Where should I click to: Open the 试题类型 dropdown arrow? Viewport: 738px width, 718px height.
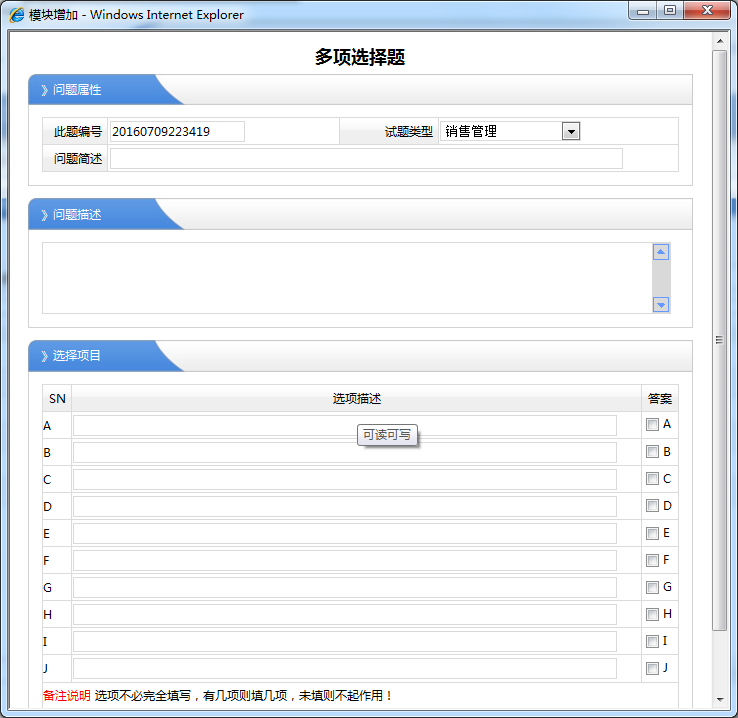point(570,132)
